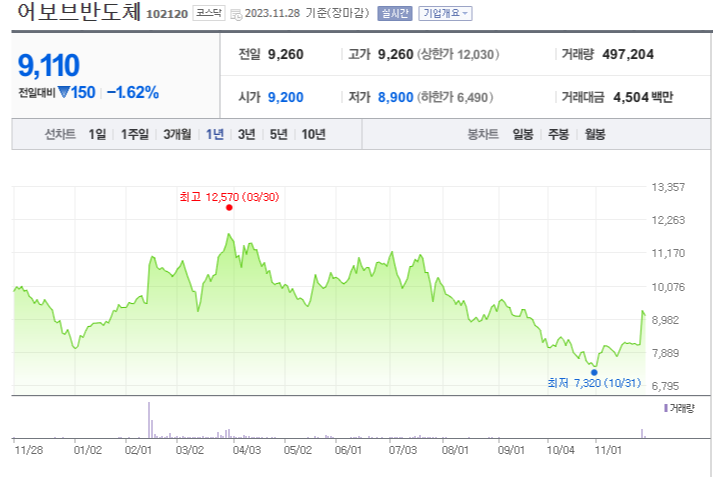
Task: Click the blue 최저 7,320 low marker
Action: [594, 372]
